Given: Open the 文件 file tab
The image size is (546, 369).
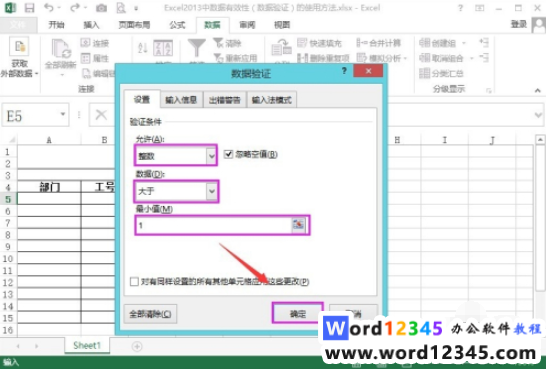Looking at the screenshot, I should (x=18, y=25).
